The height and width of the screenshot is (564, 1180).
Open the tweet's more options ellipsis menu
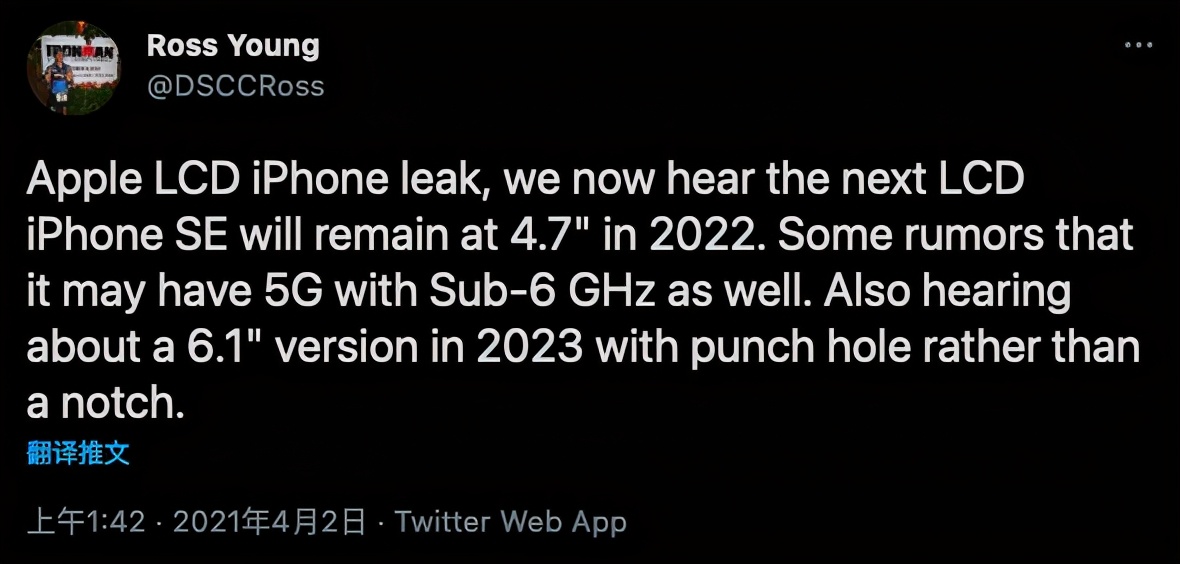1138,45
